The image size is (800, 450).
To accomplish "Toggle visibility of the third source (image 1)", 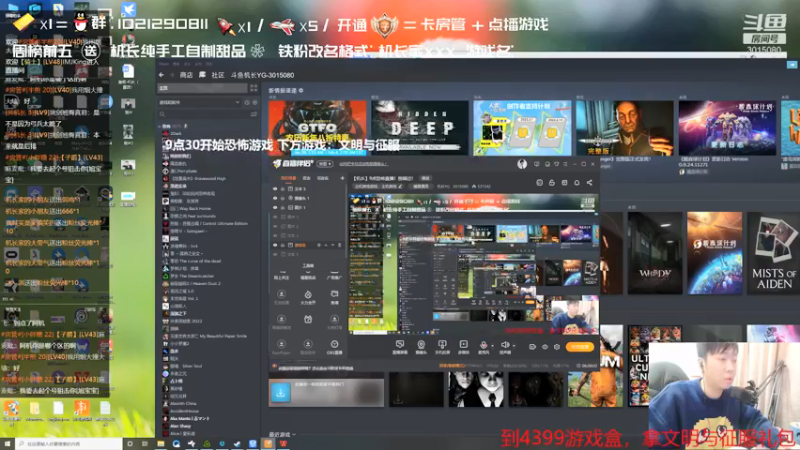I will click(275, 208).
